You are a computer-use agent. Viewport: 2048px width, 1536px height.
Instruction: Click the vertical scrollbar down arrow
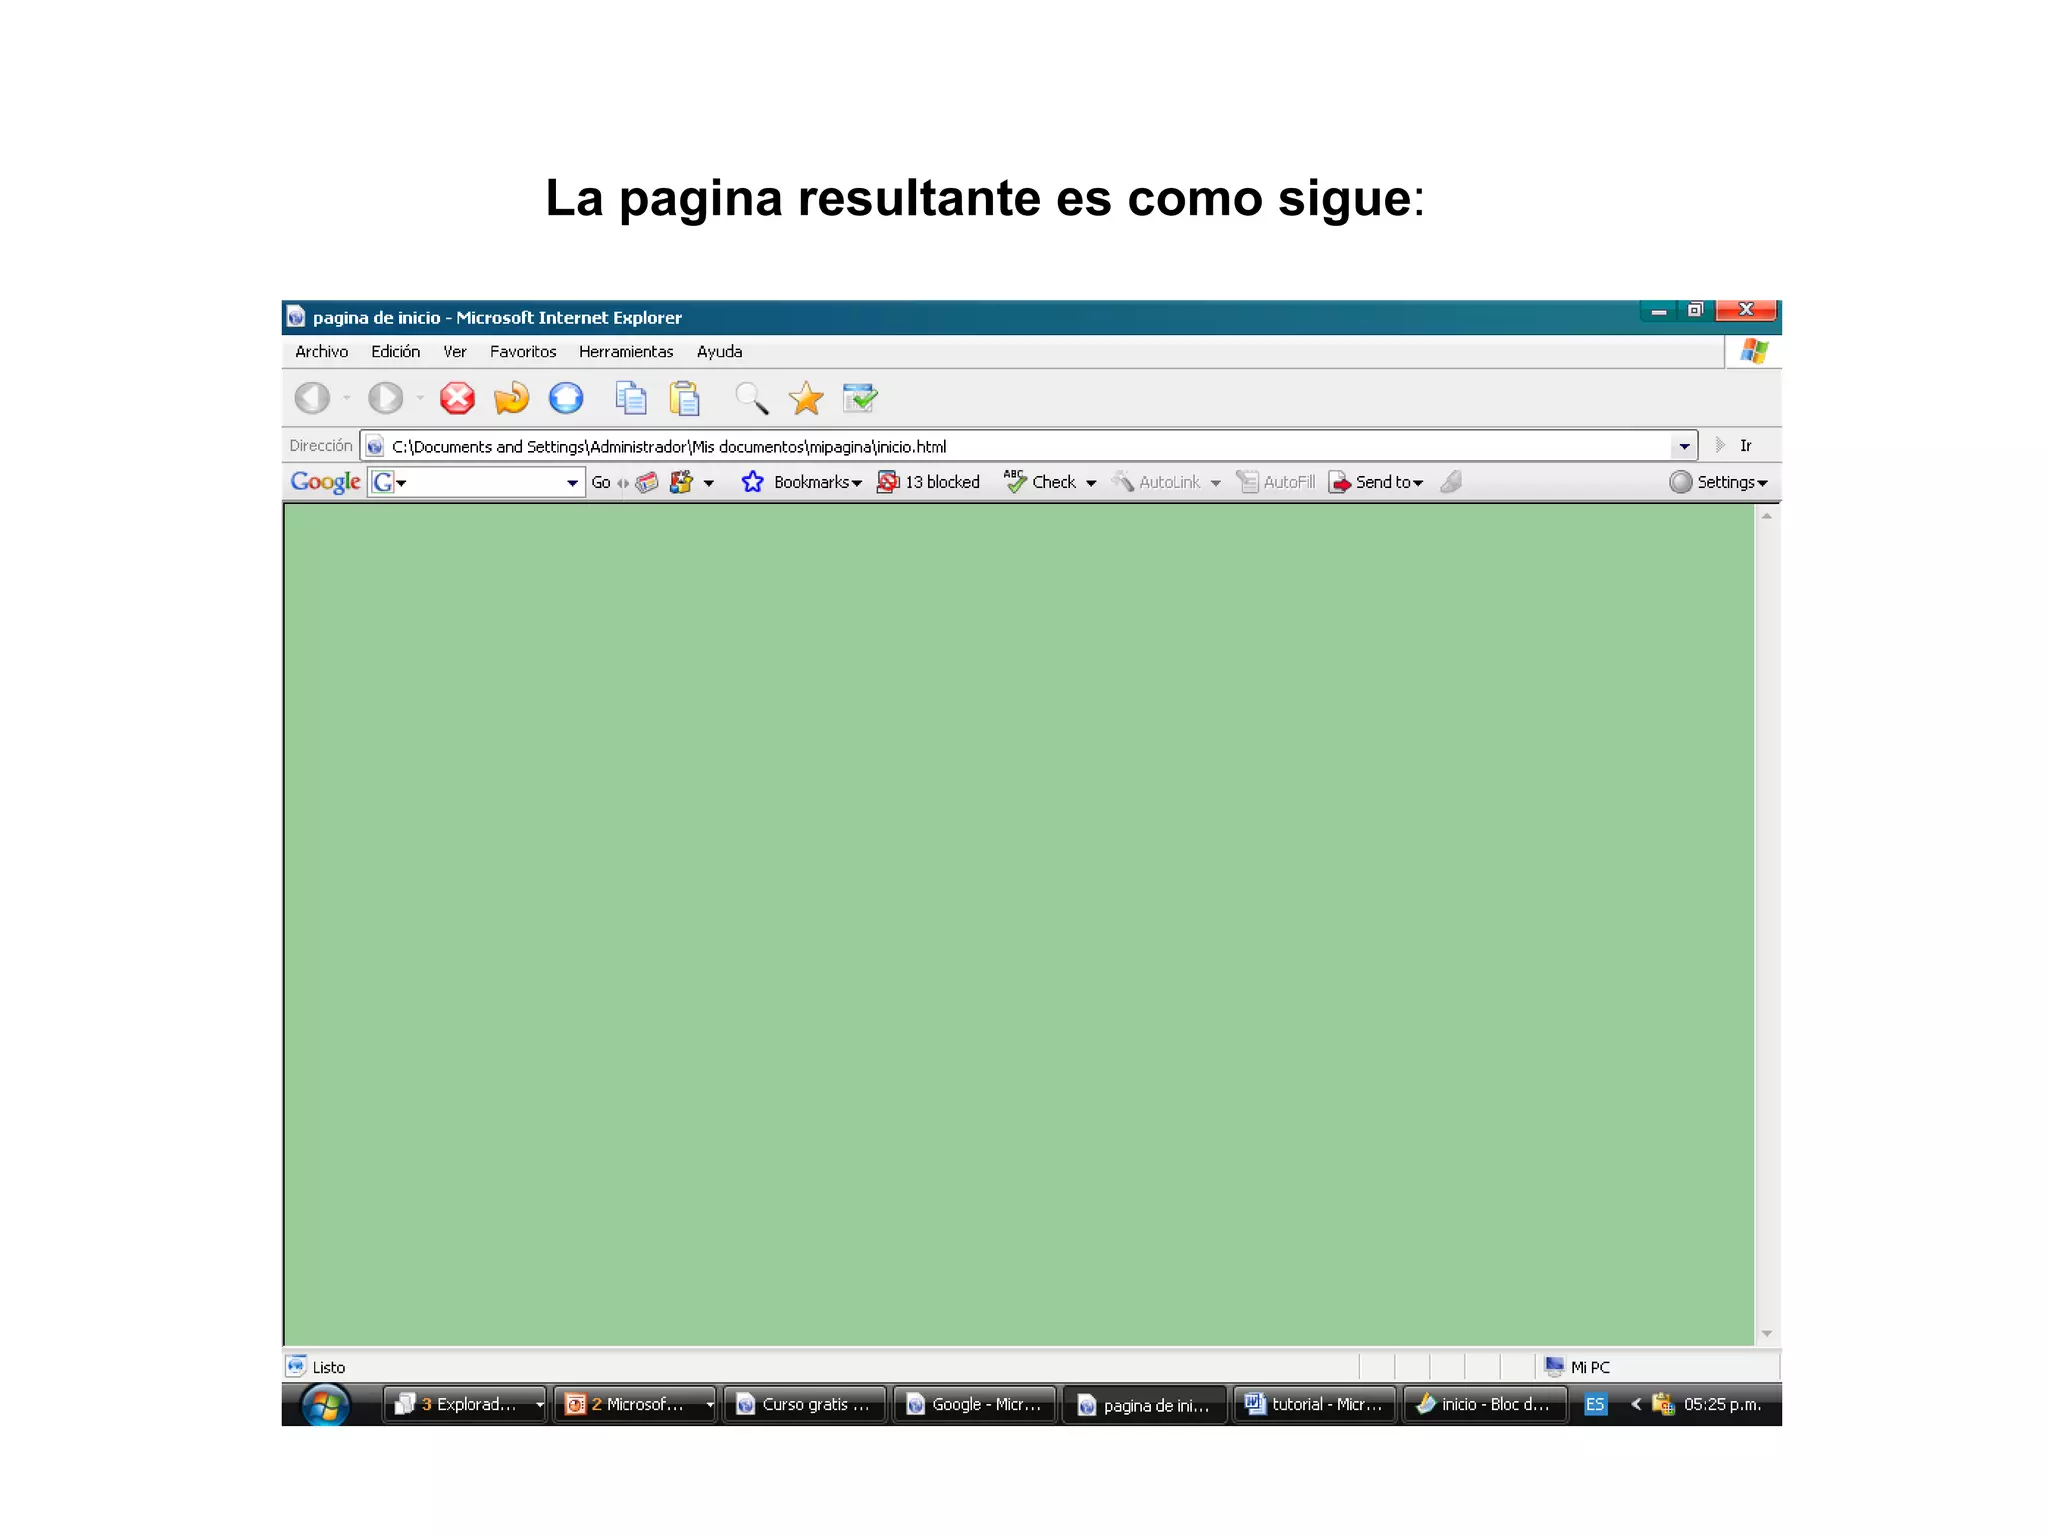click(1767, 1334)
